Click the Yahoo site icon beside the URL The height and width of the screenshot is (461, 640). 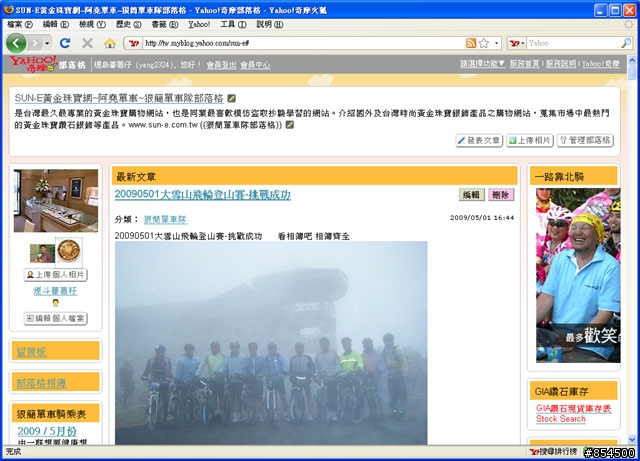coord(134,43)
